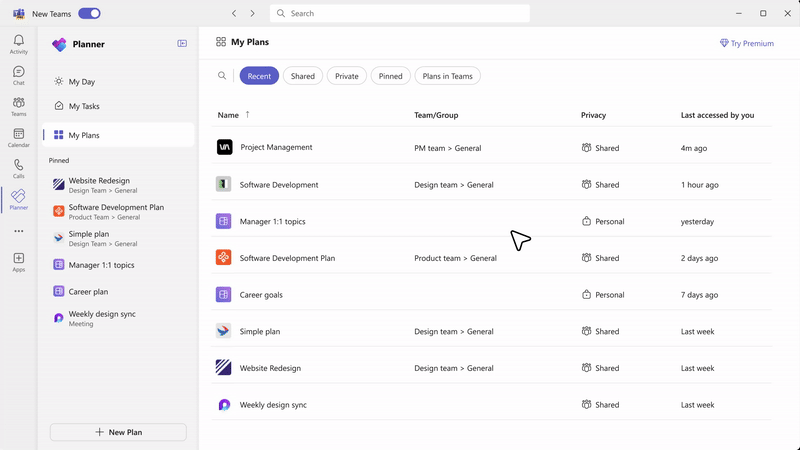Go back with the left arrow
This screenshot has height=450, width=800.
point(234,13)
